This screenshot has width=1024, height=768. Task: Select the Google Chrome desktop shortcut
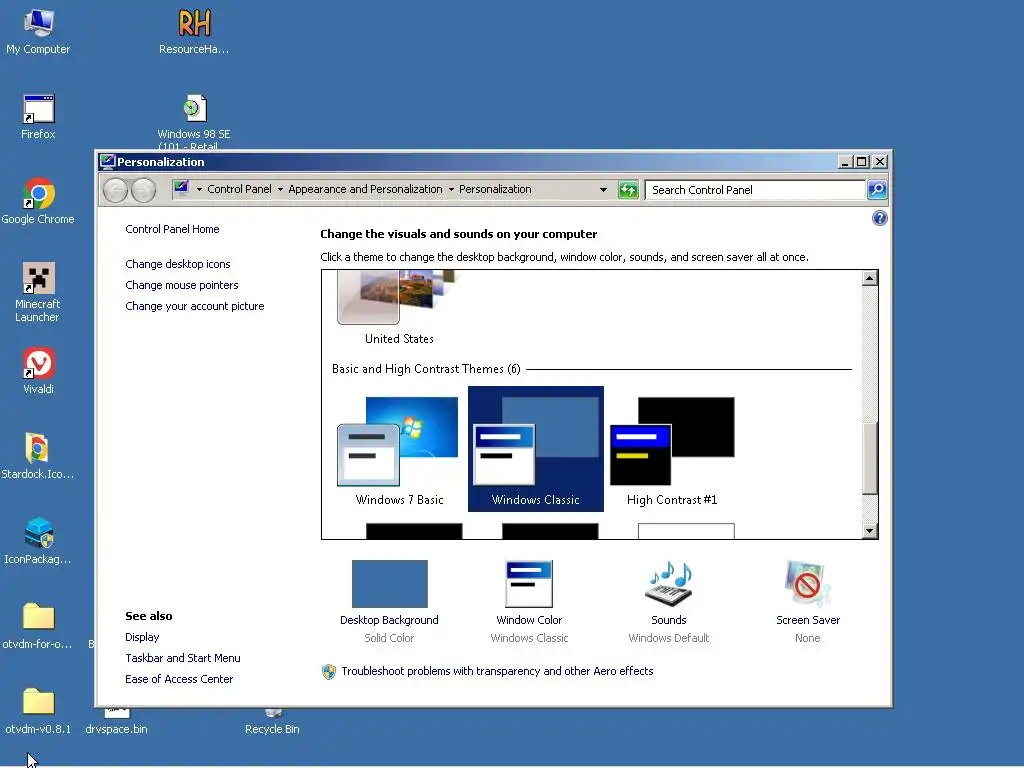(x=38, y=201)
